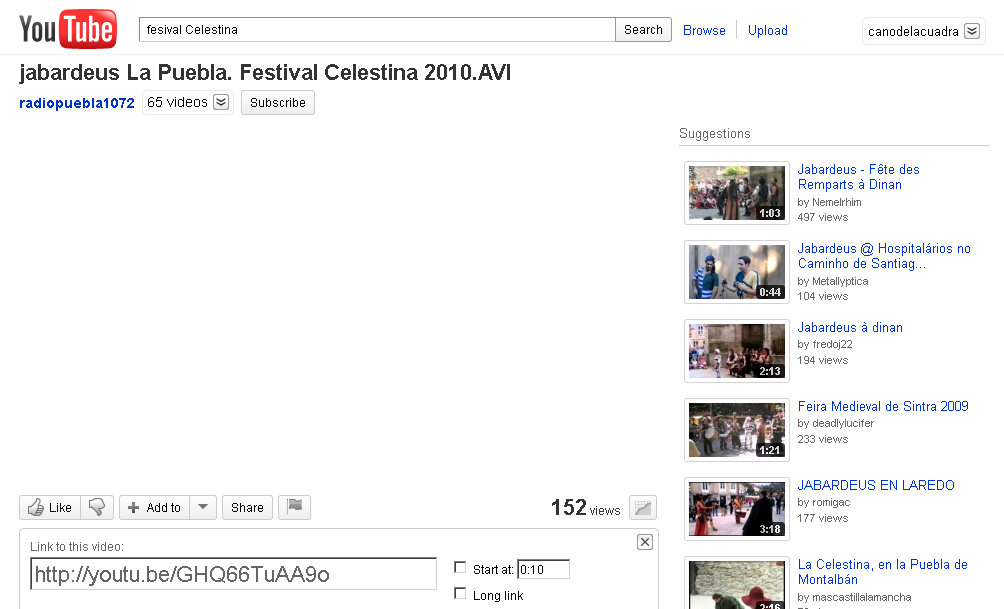Click uploader name romigac
1004x609 pixels.
831,503
